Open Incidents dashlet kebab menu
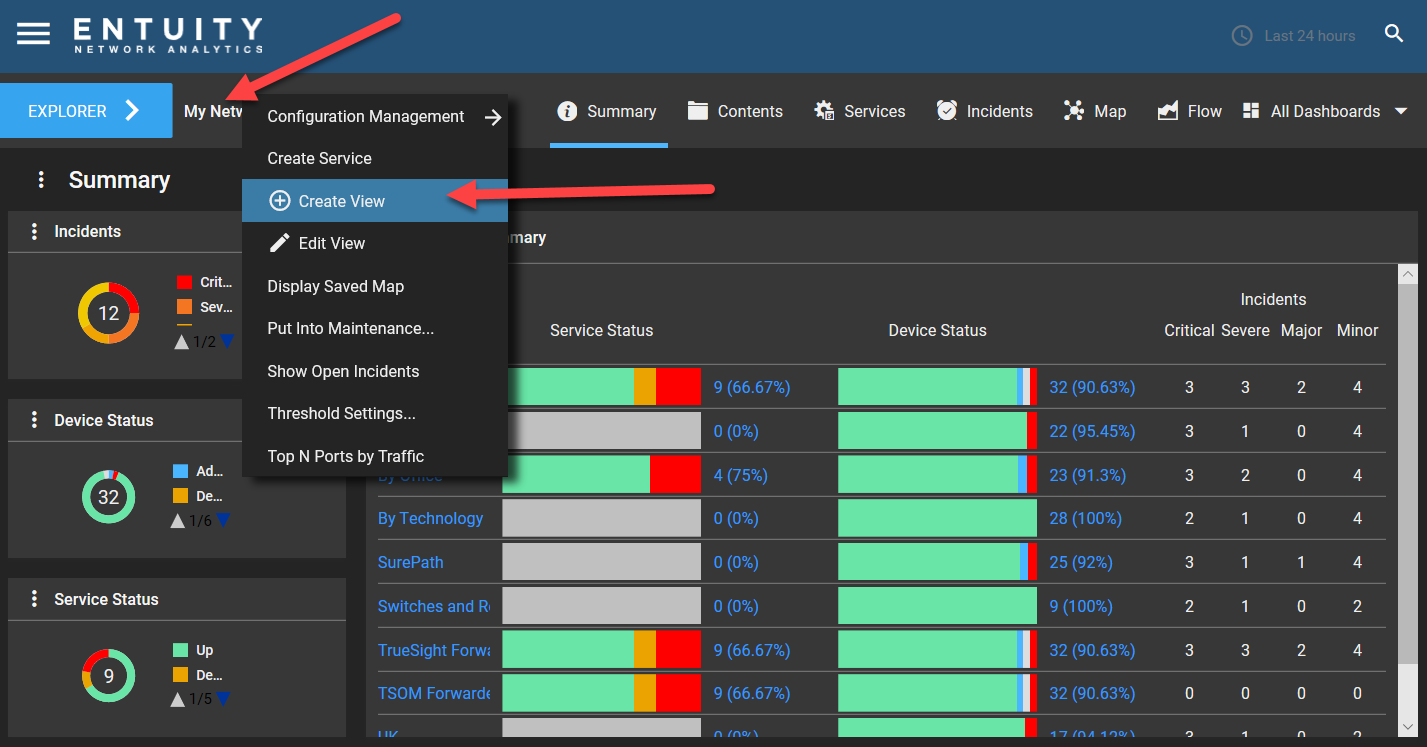 (34, 231)
